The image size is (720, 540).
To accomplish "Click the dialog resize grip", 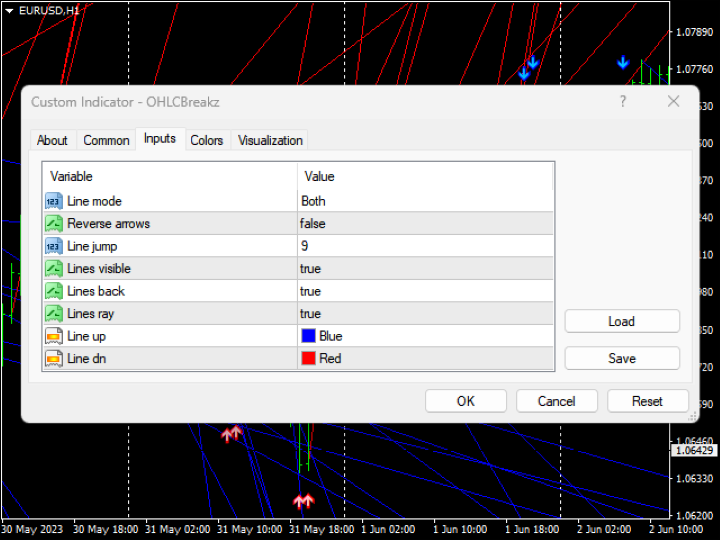I will coord(692,416).
